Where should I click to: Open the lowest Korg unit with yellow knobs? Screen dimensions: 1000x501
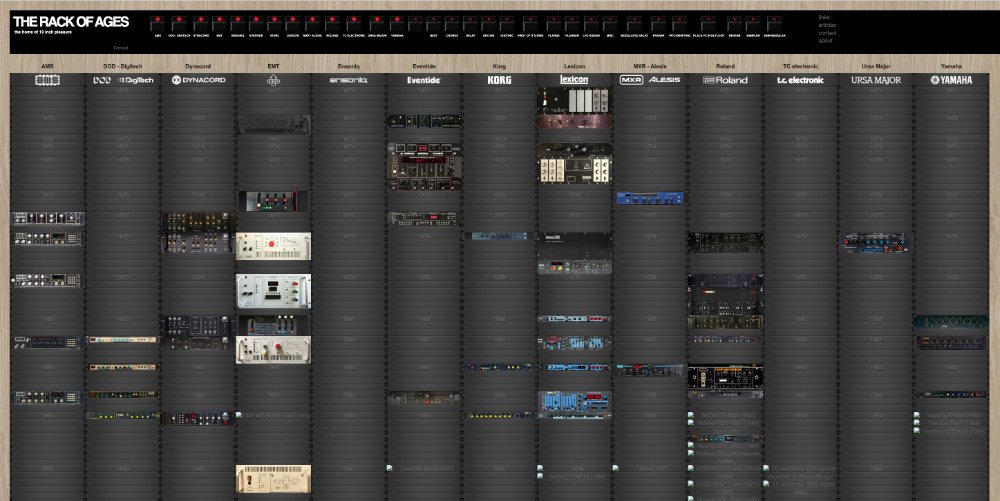pos(499,416)
